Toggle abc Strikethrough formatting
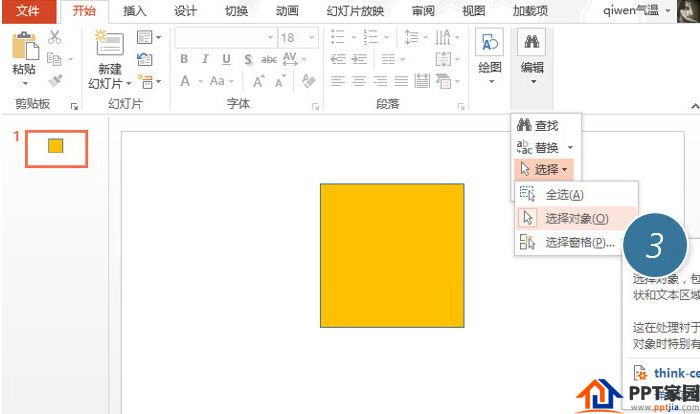The image size is (700, 414). click(x=269, y=59)
